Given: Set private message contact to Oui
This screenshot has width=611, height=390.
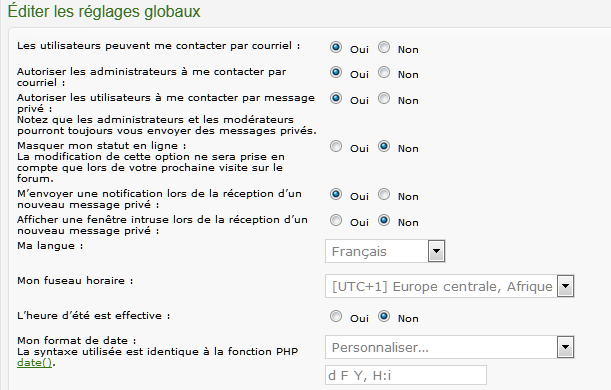Looking at the screenshot, I should point(336,98).
